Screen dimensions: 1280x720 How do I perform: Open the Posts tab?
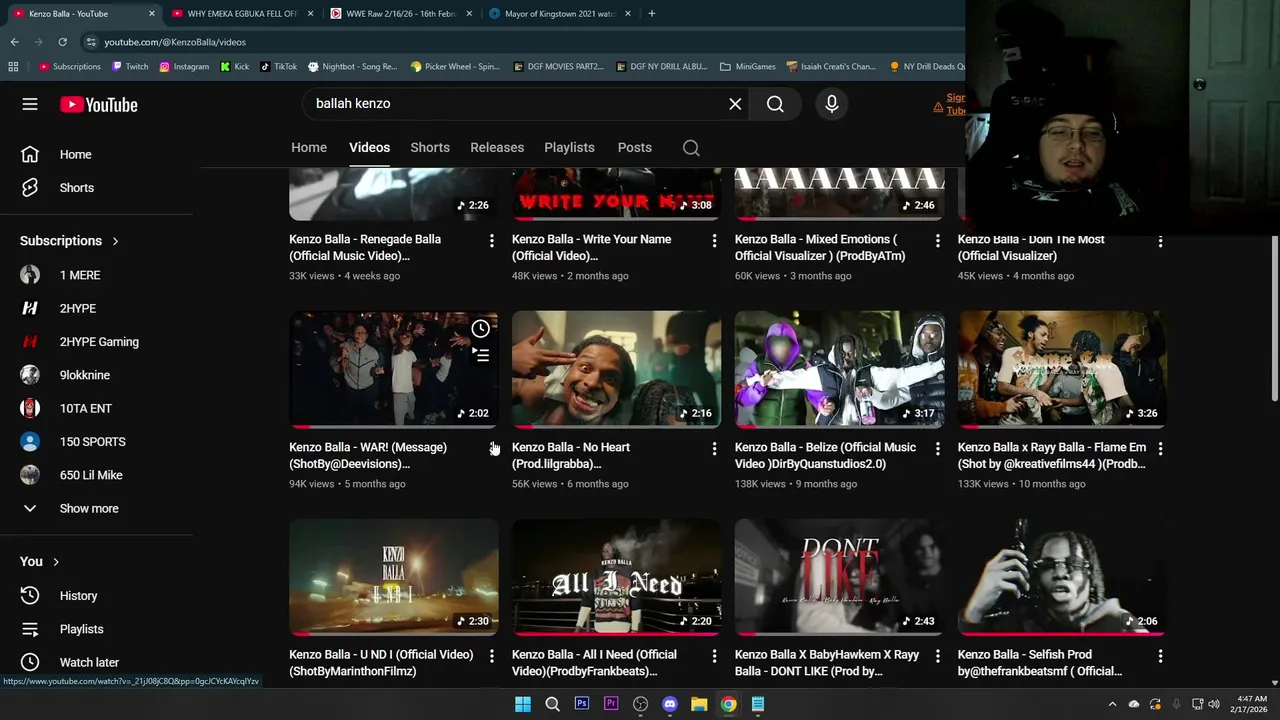click(x=634, y=147)
